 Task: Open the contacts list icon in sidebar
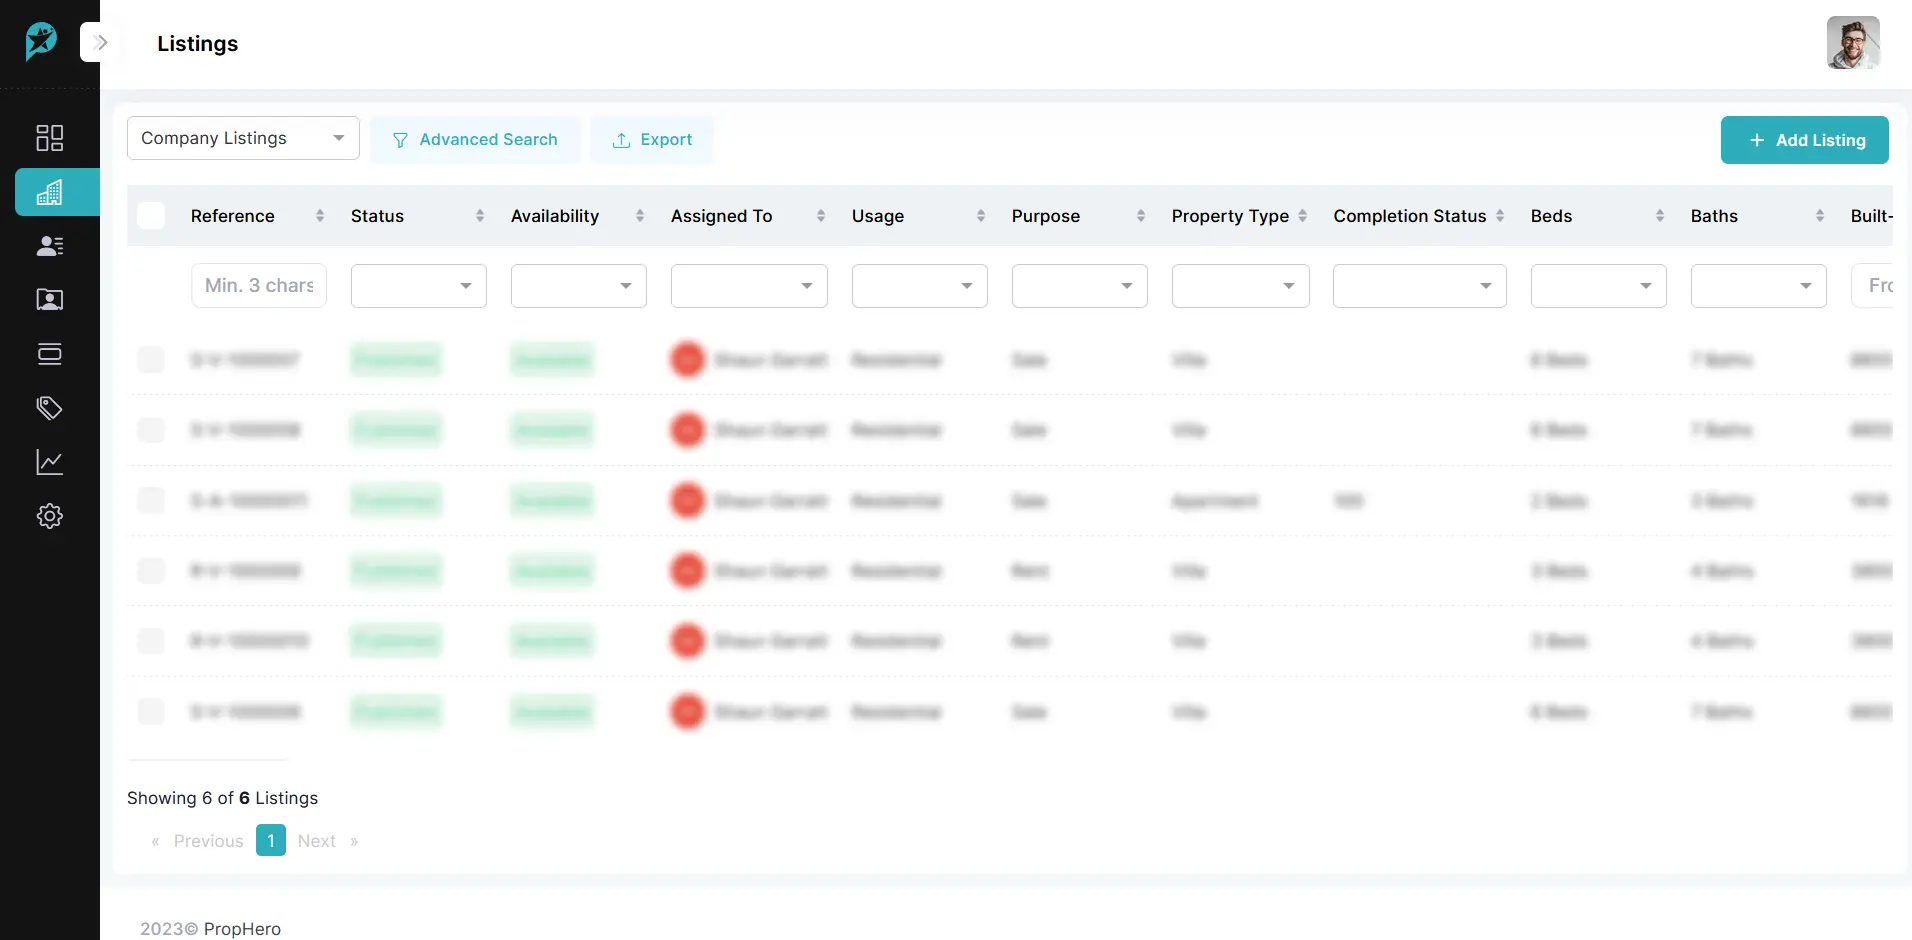pos(49,246)
